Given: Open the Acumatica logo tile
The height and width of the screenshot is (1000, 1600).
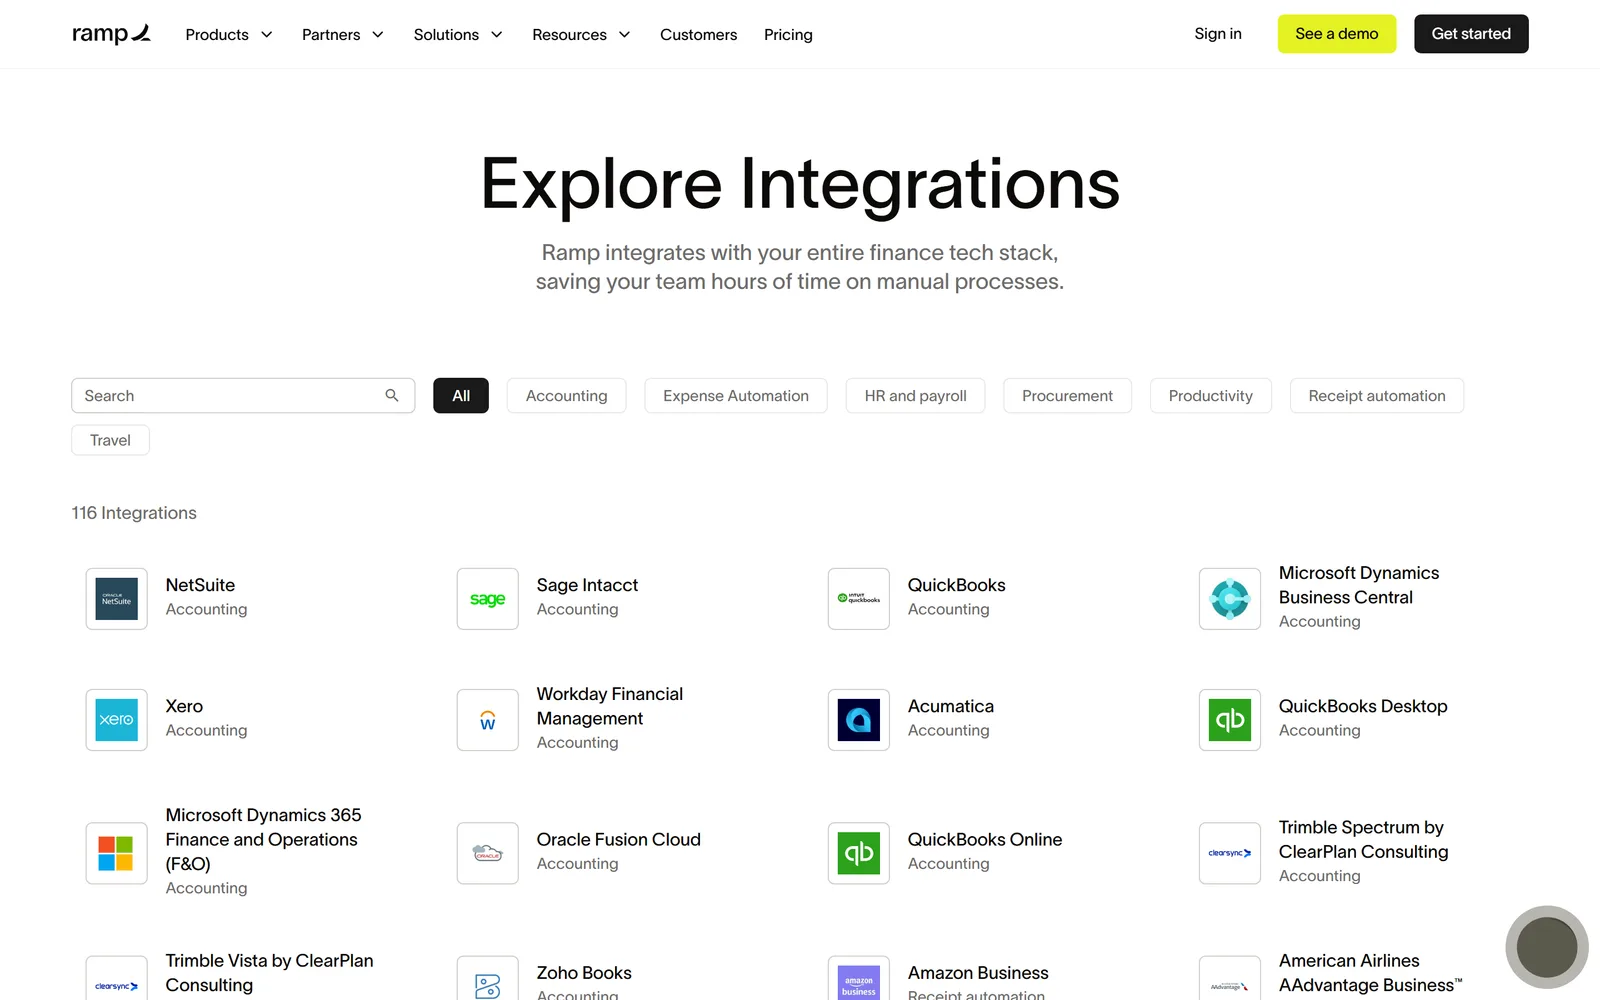Looking at the screenshot, I should tap(858, 720).
